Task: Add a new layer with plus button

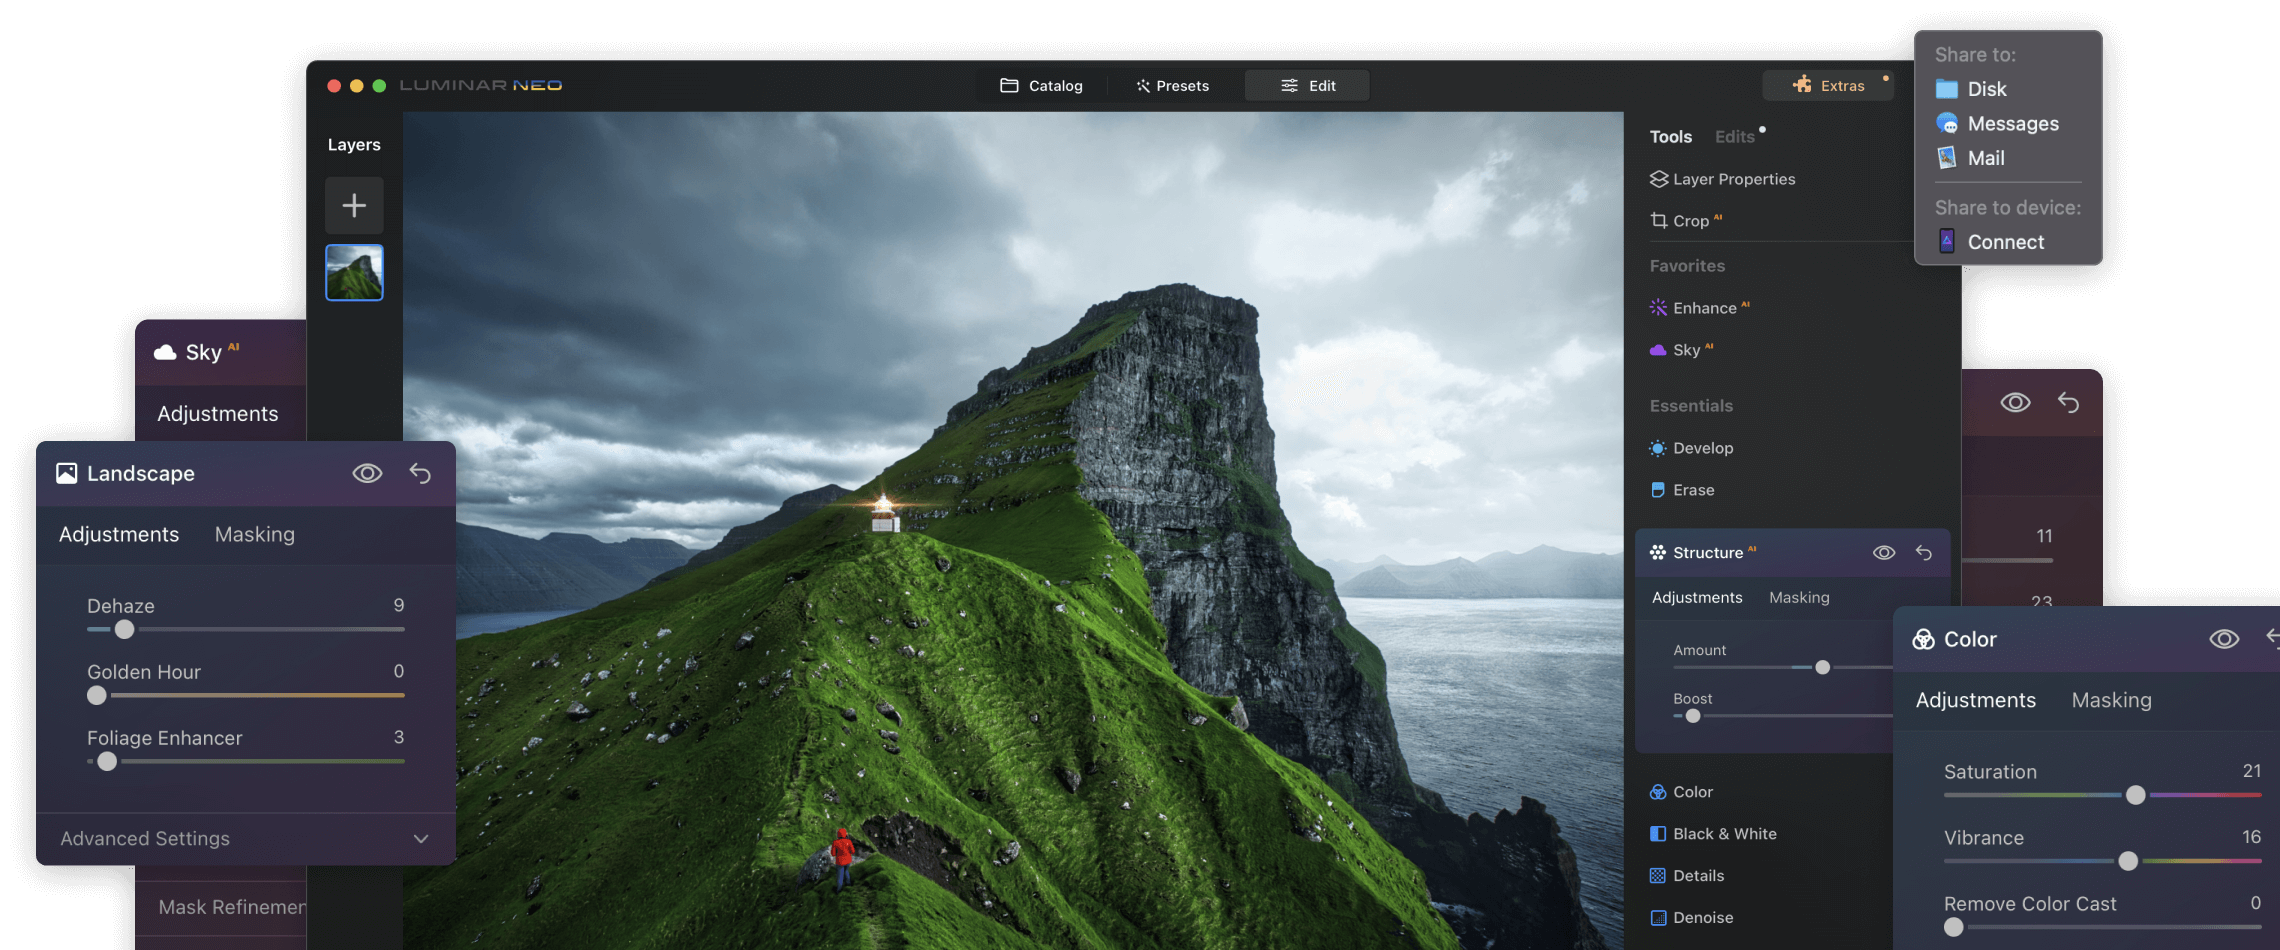Action: (354, 205)
